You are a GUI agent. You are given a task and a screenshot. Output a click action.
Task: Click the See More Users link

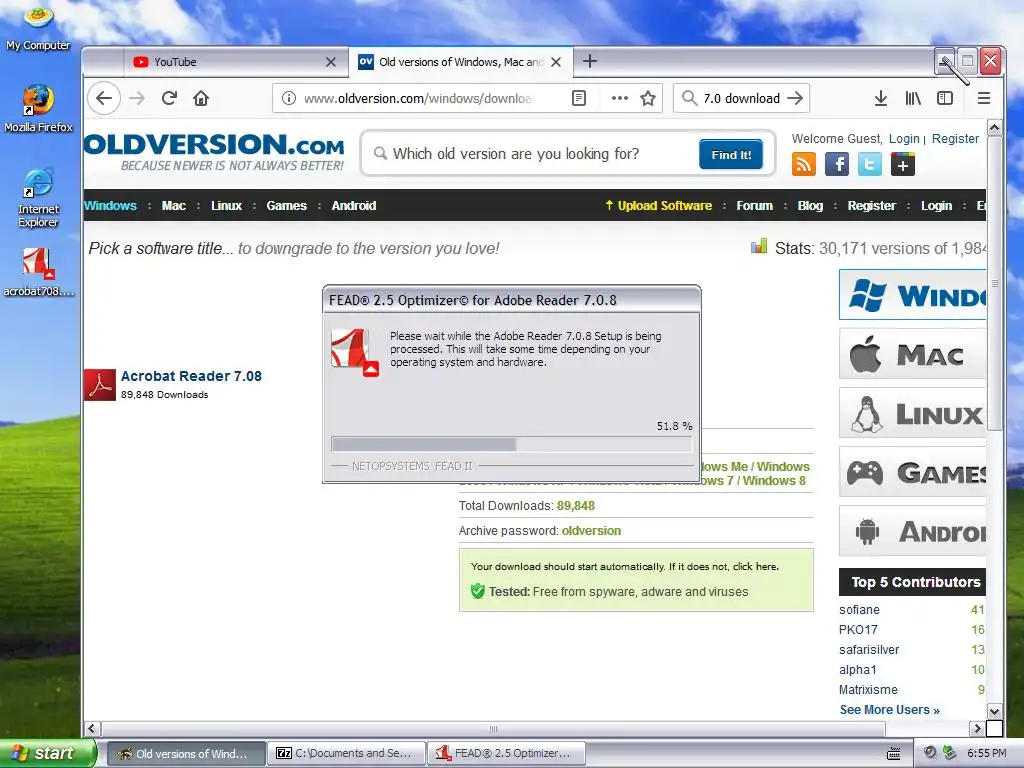tap(889, 710)
